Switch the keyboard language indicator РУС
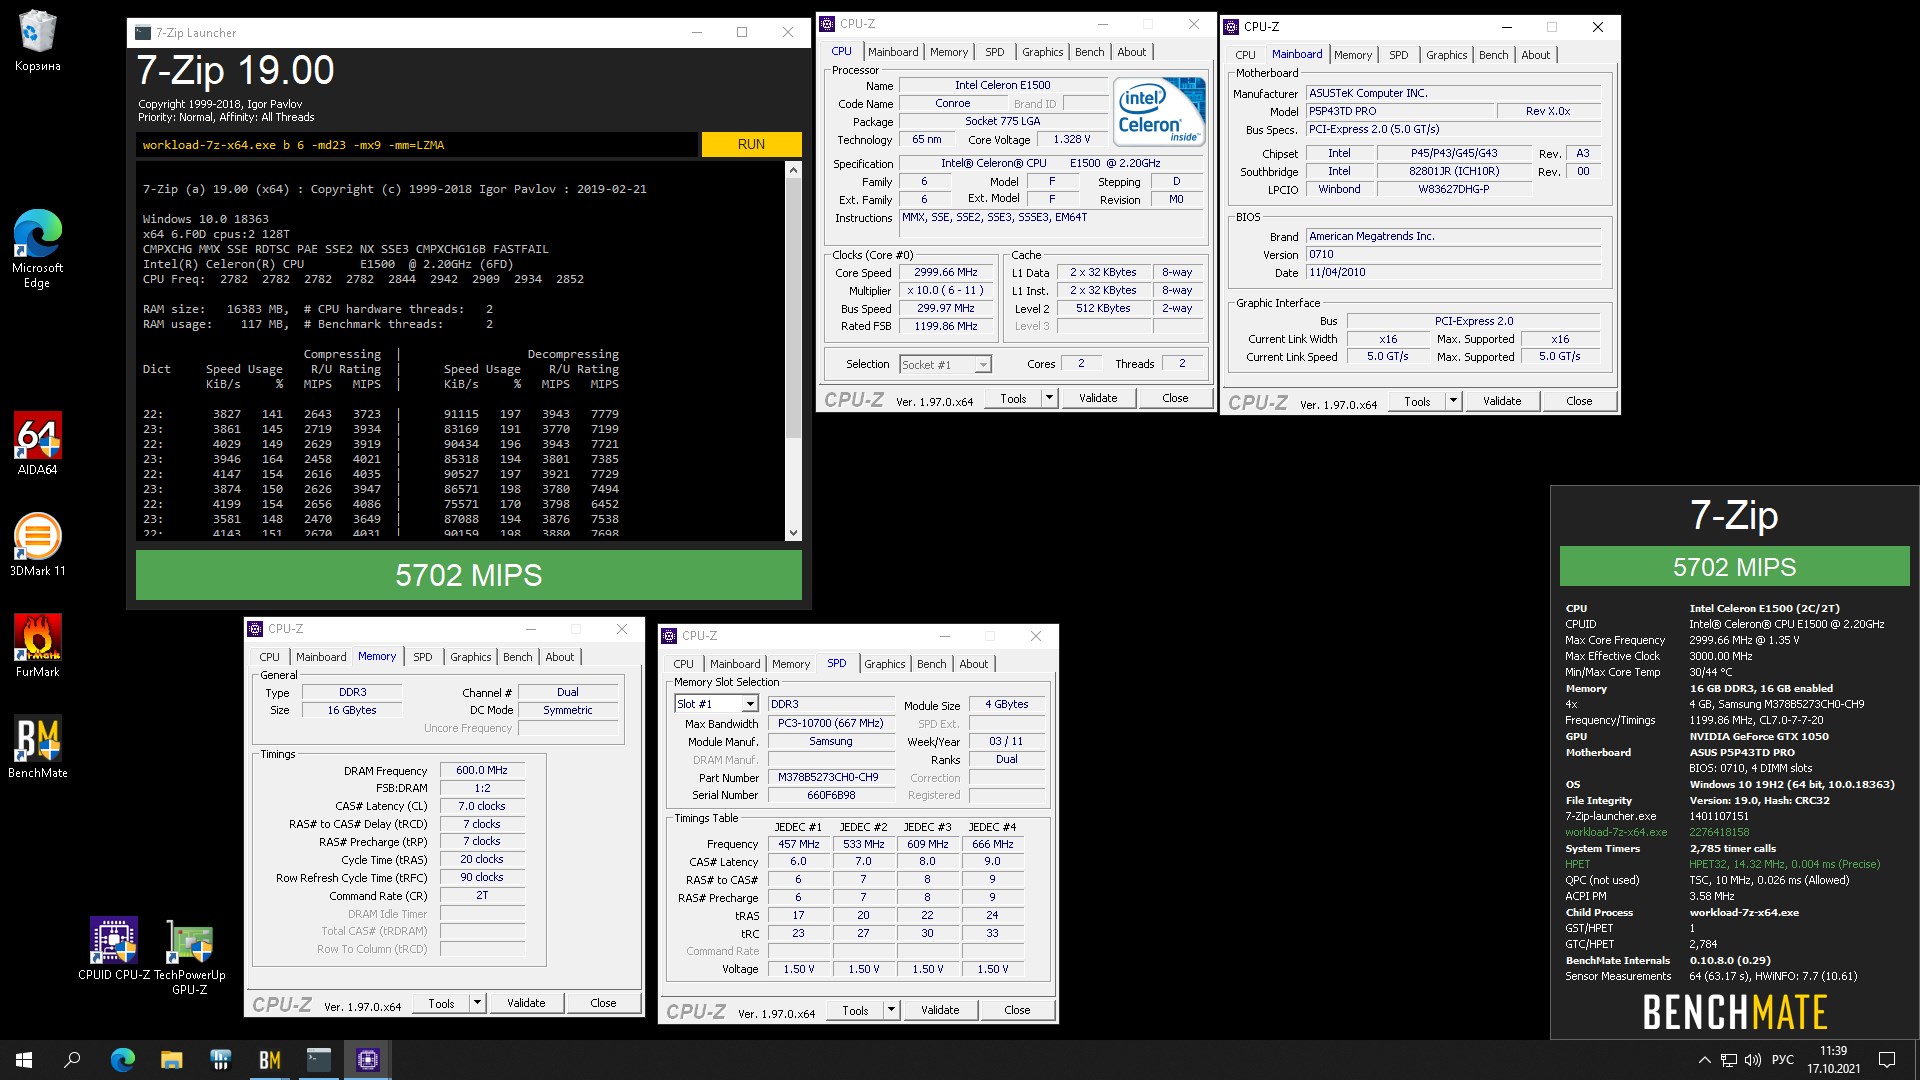Image resolution: width=1920 pixels, height=1080 pixels. [x=1782, y=1060]
